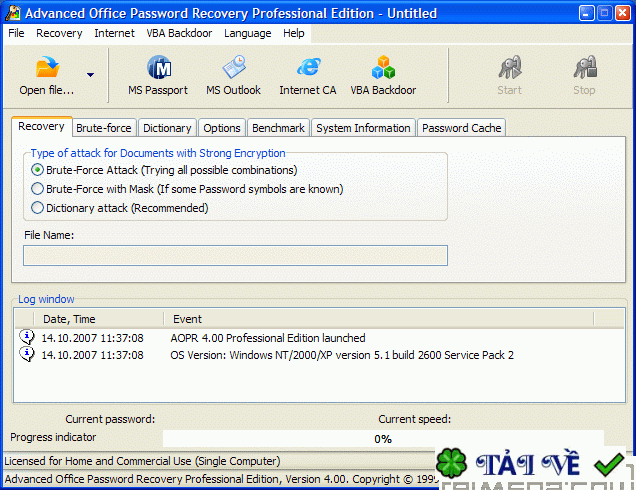Select the 'AOPR 4.00 Professional Edition launched' entry
This screenshot has height=490, width=636.
pyautogui.click(x=268, y=338)
